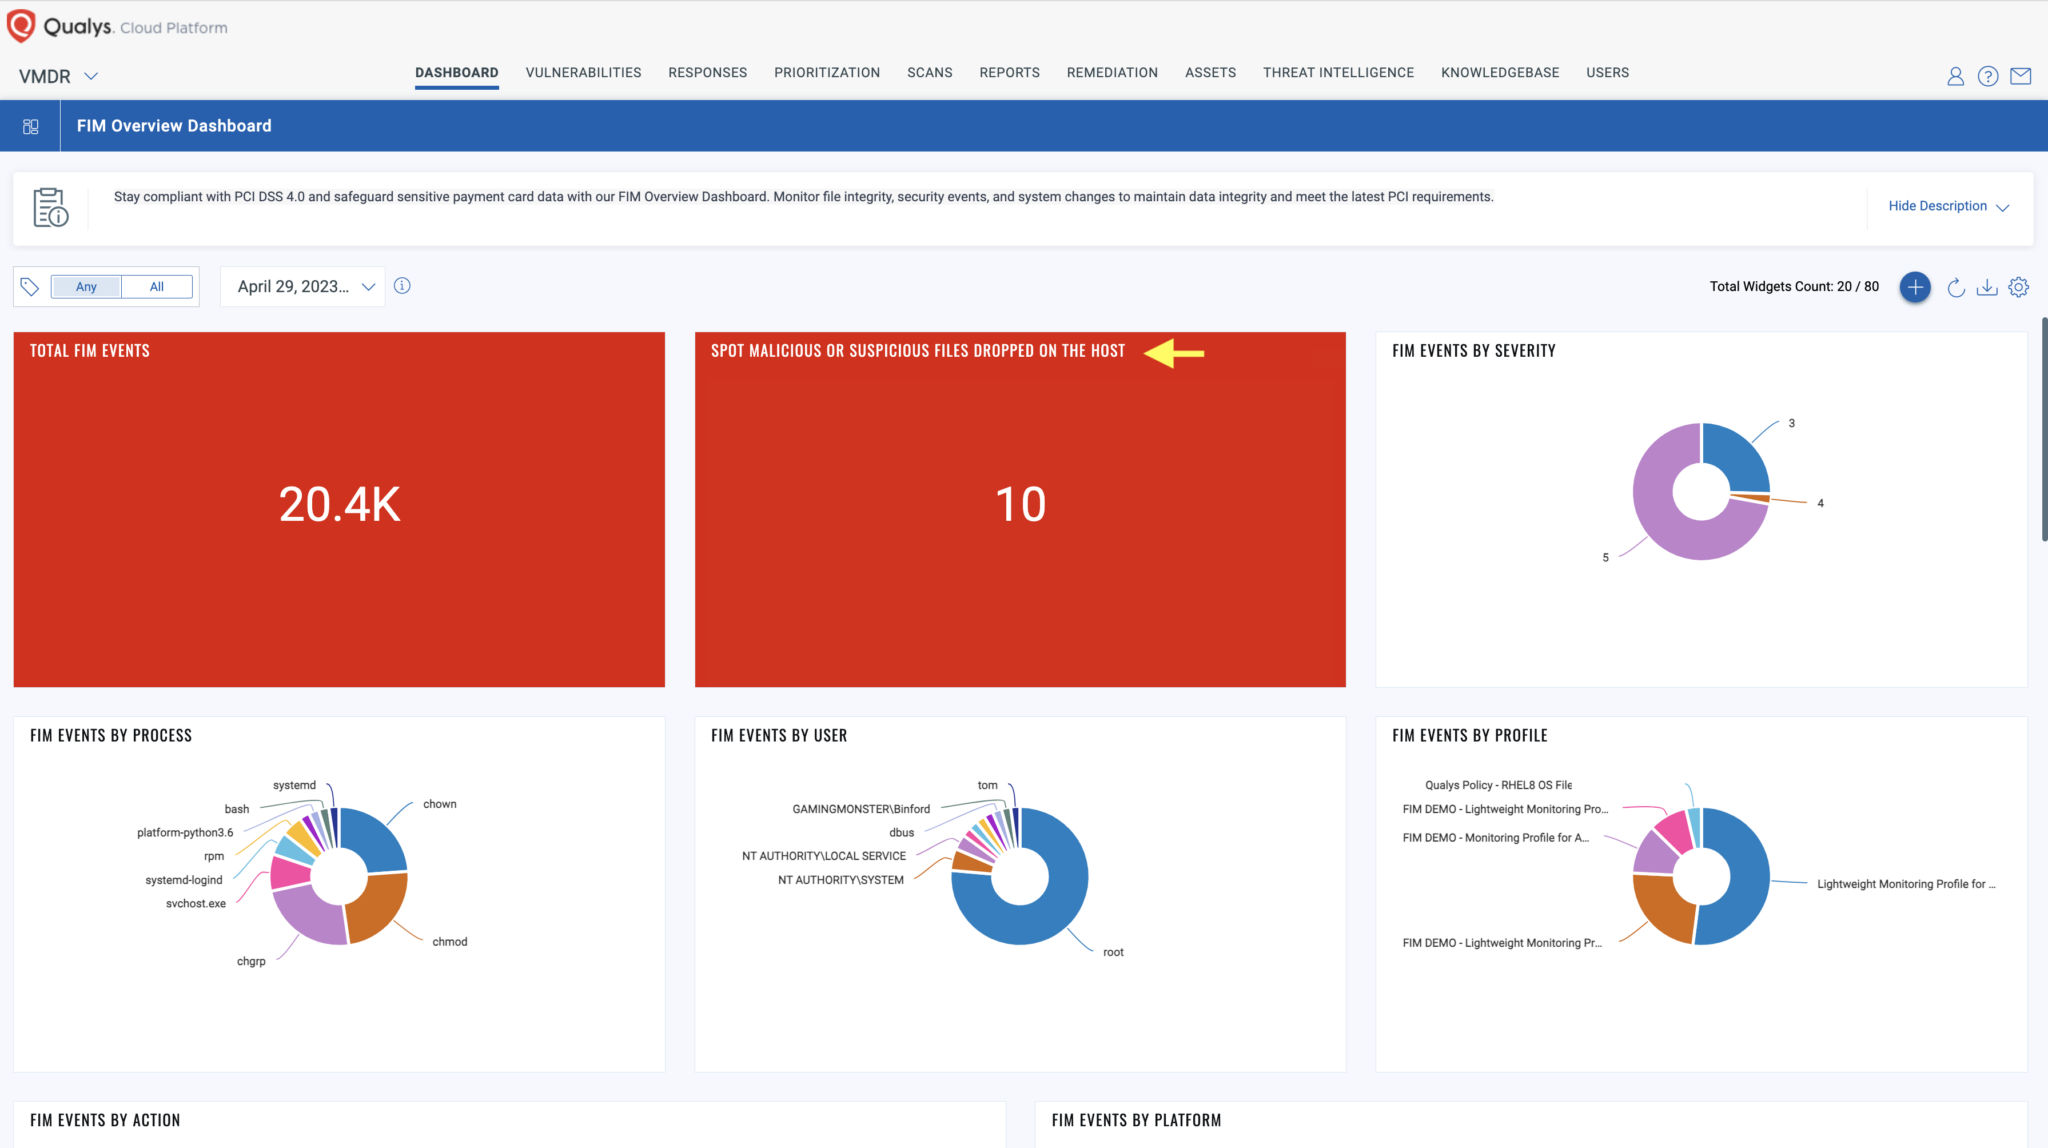Image resolution: width=2048 pixels, height=1148 pixels.
Task: Click the refresh dashboard icon
Action: 1955,287
